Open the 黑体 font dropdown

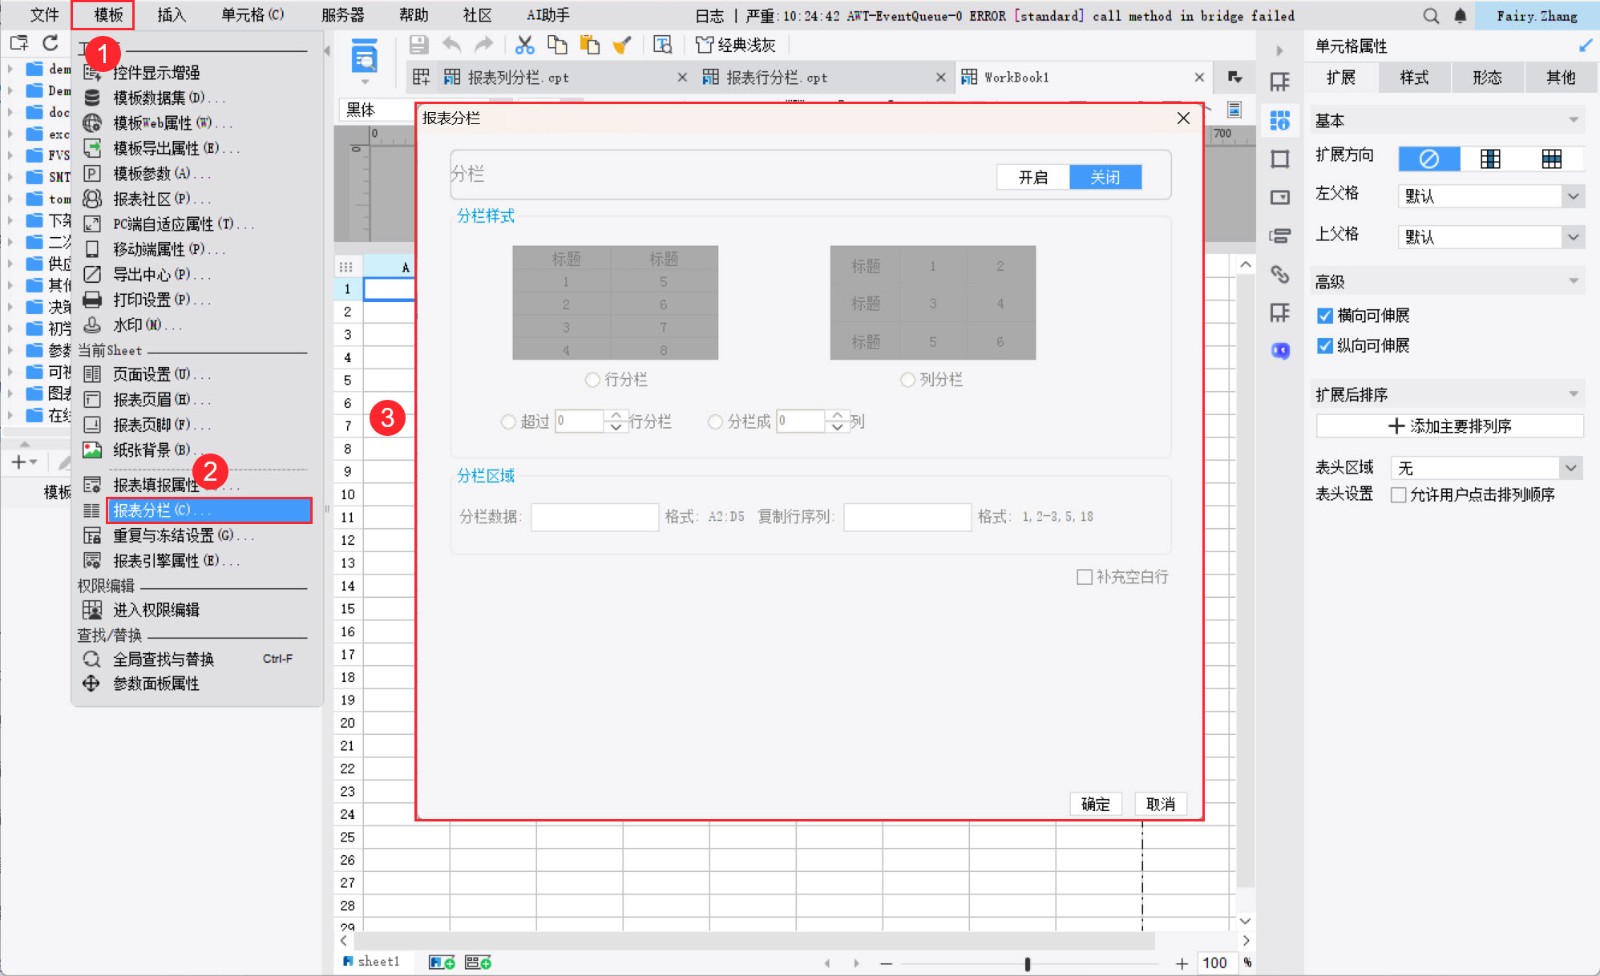378,110
